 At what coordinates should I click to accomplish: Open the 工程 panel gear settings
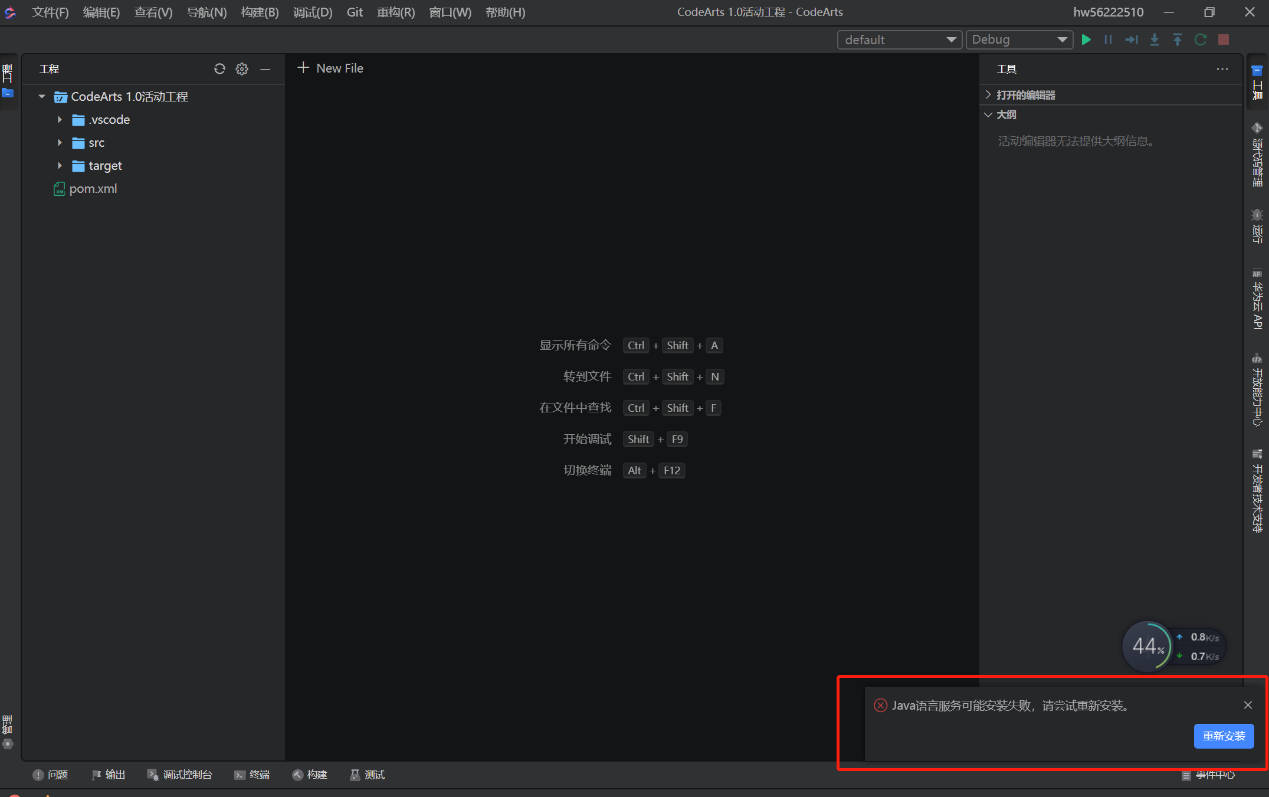(242, 69)
